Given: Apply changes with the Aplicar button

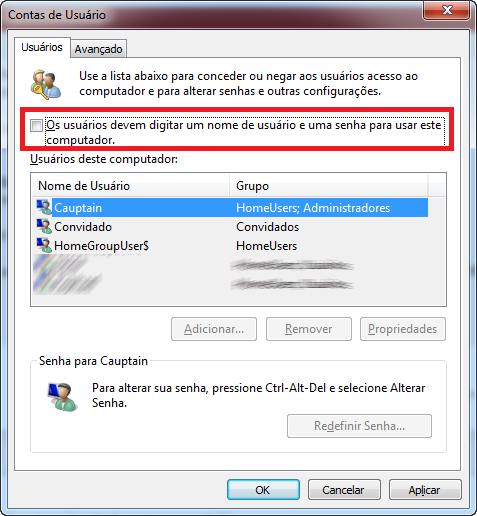Looking at the screenshot, I should tap(425, 489).
